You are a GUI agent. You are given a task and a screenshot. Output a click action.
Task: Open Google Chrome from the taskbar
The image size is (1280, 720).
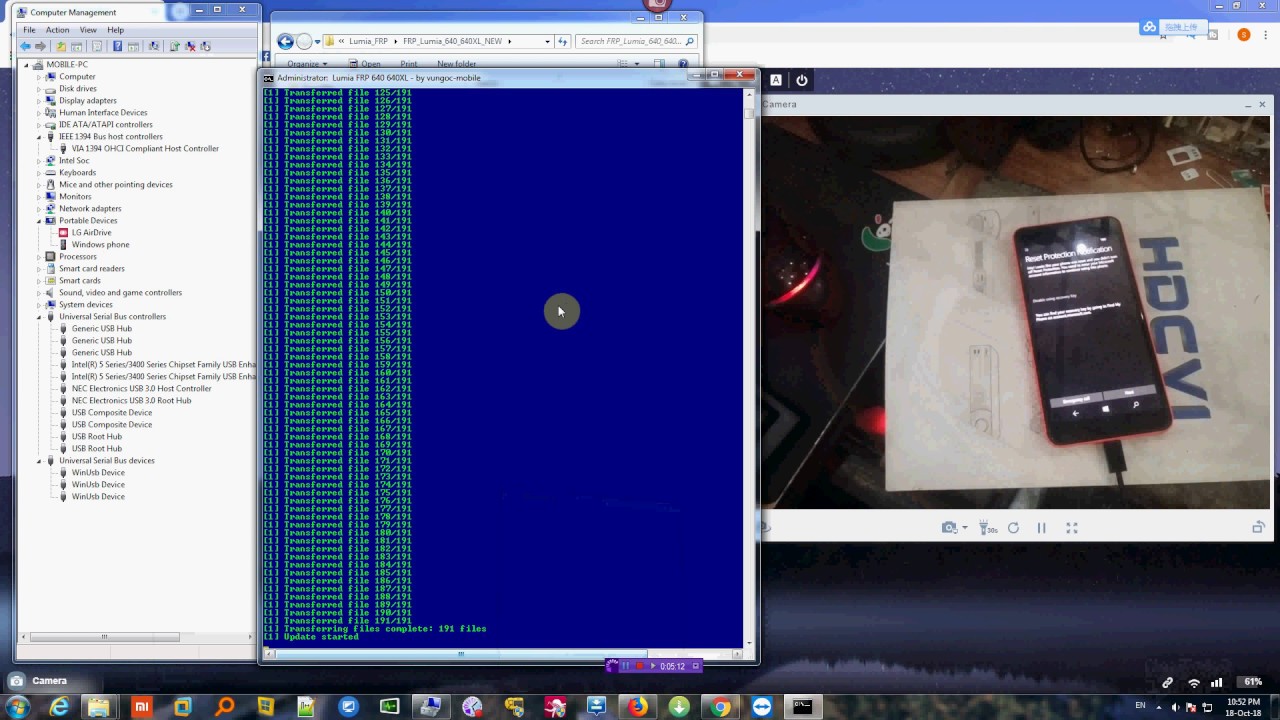[x=720, y=707]
